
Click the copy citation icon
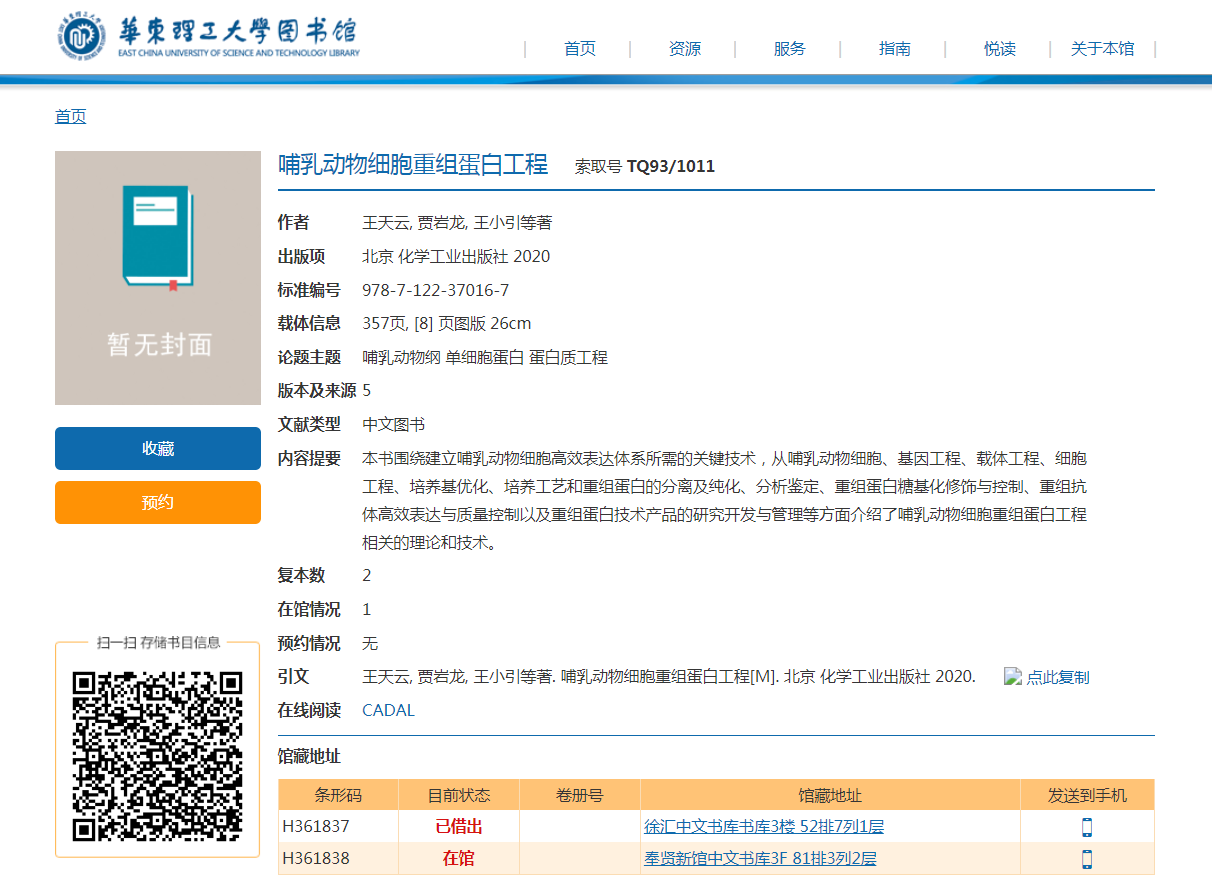[x=1013, y=676]
